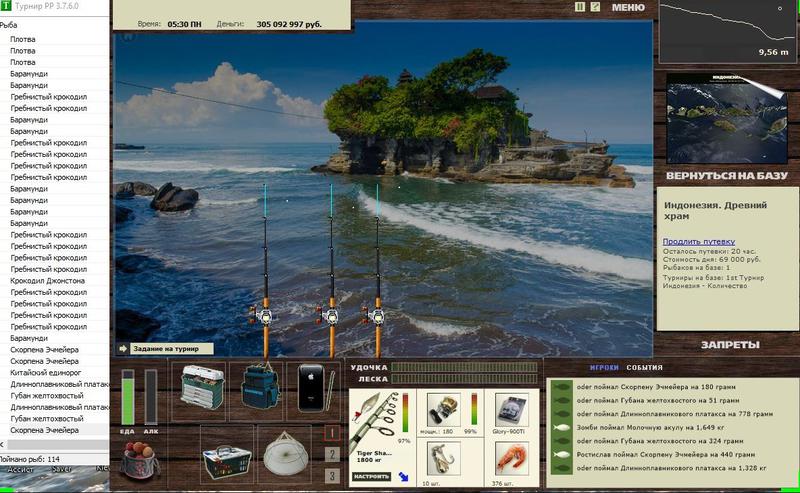This screenshot has width=800, height=493.
Task: Click the arrow icon beside Задание на турнир
Action: click(123, 349)
